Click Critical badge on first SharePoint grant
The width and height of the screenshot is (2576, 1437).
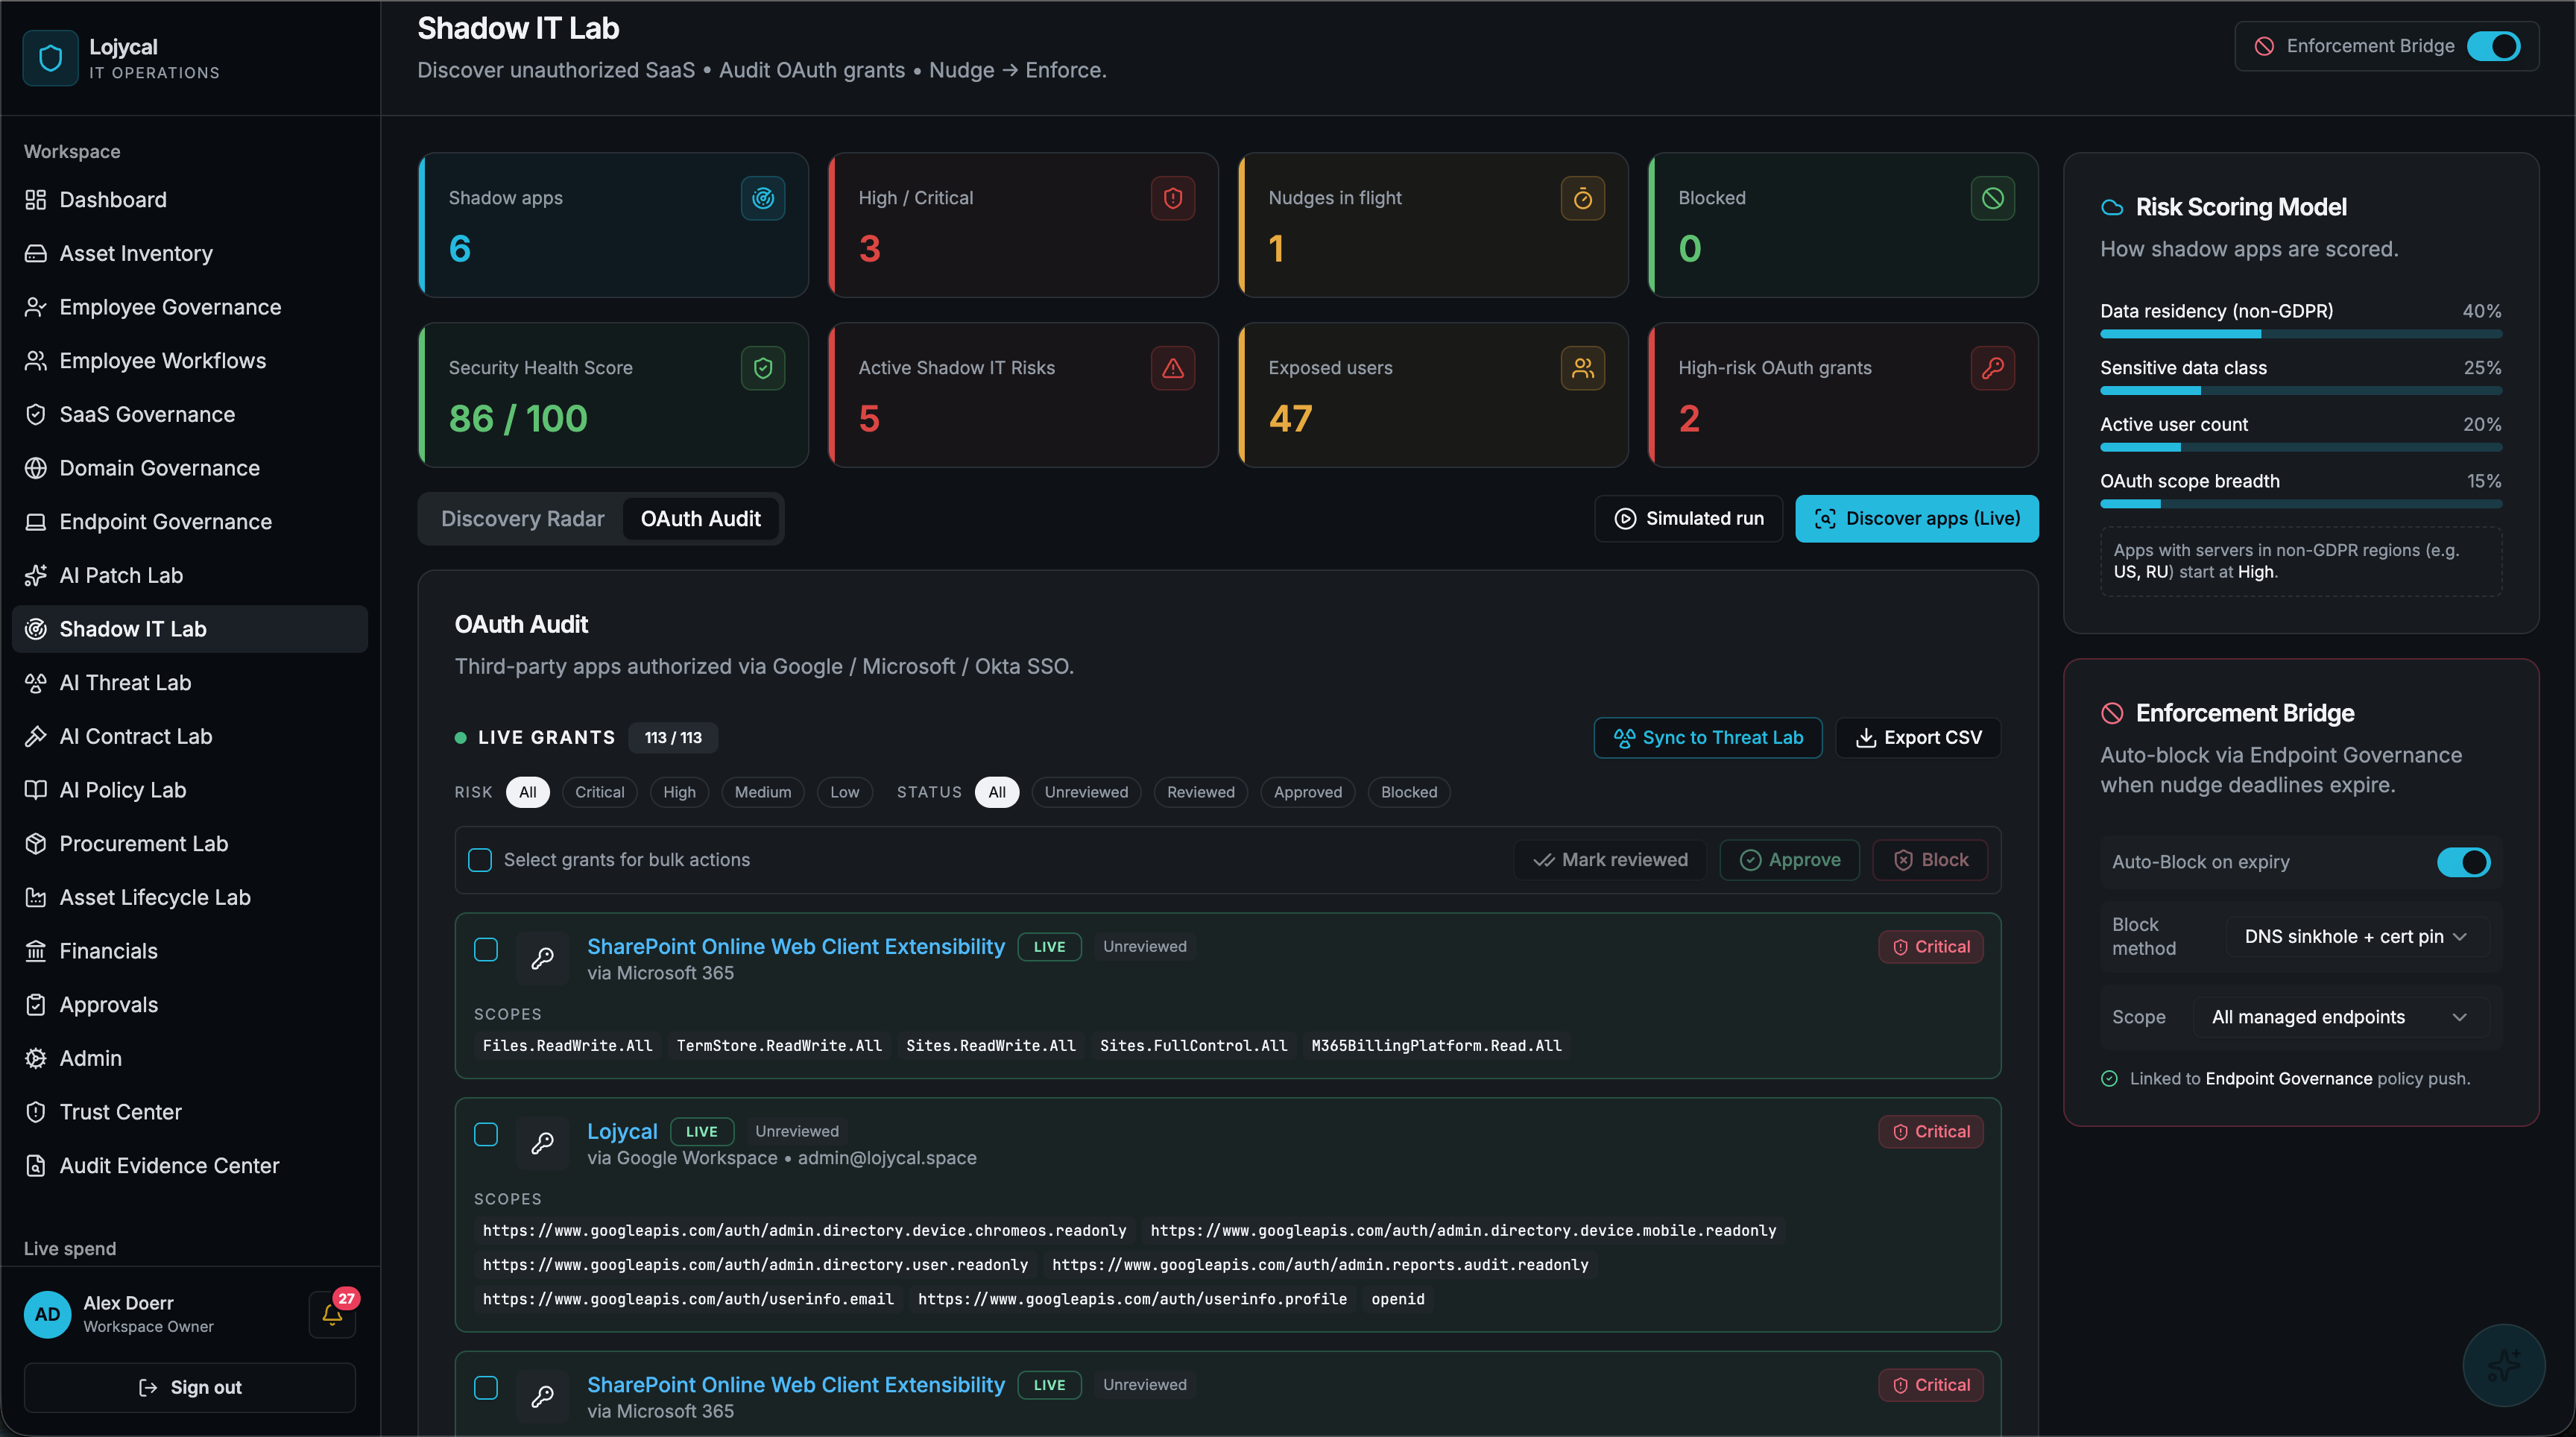pyautogui.click(x=1931, y=946)
